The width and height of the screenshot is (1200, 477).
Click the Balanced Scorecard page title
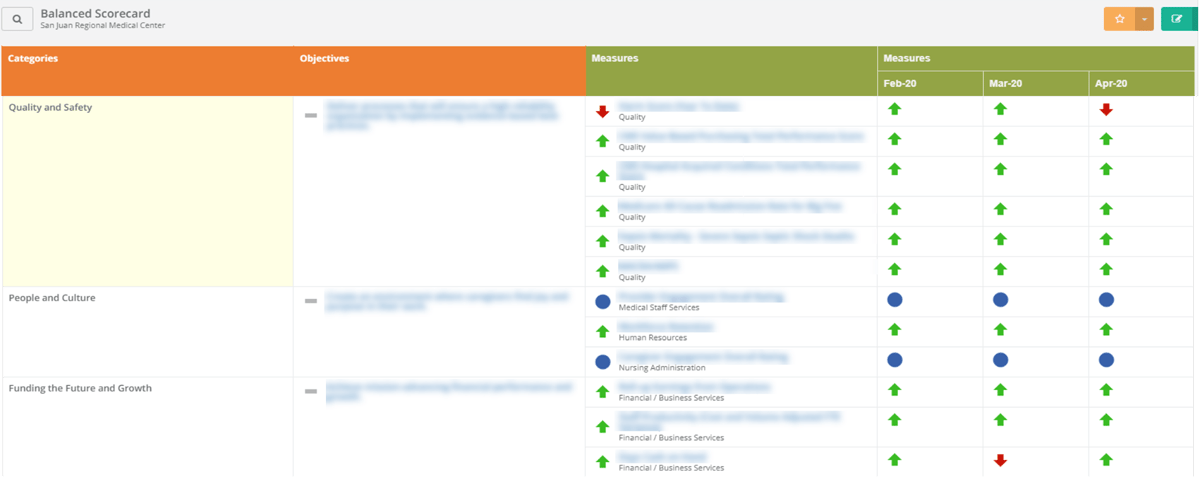point(95,13)
